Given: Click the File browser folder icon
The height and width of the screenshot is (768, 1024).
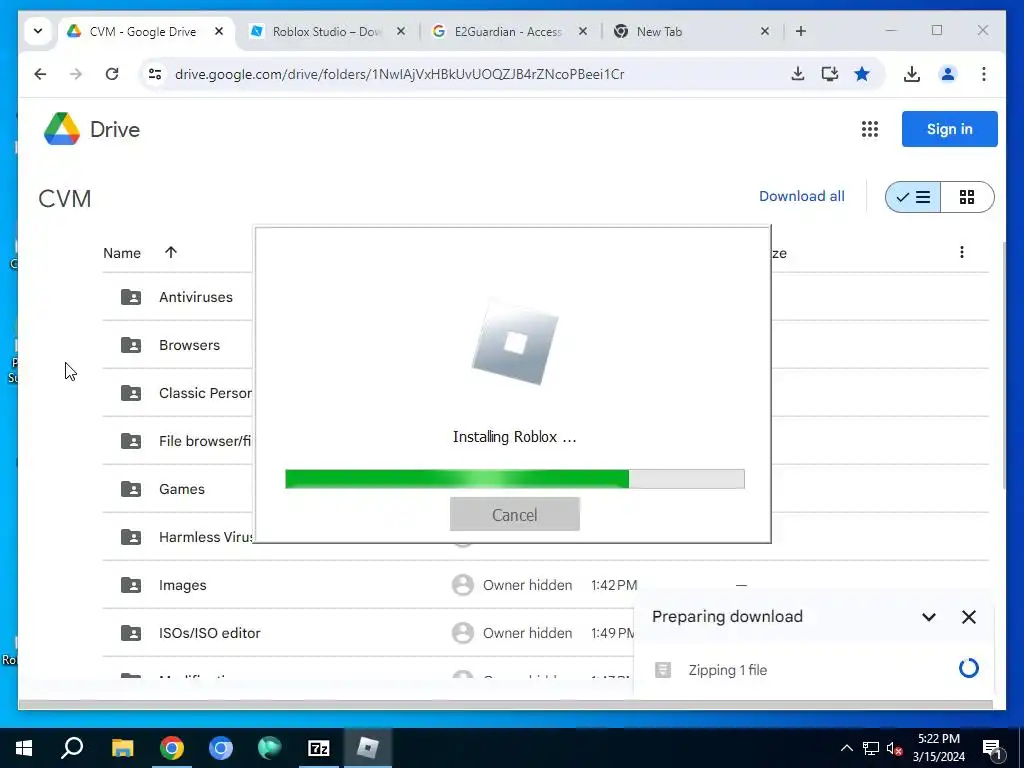Looking at the screenshot, I should coord(131,441).
